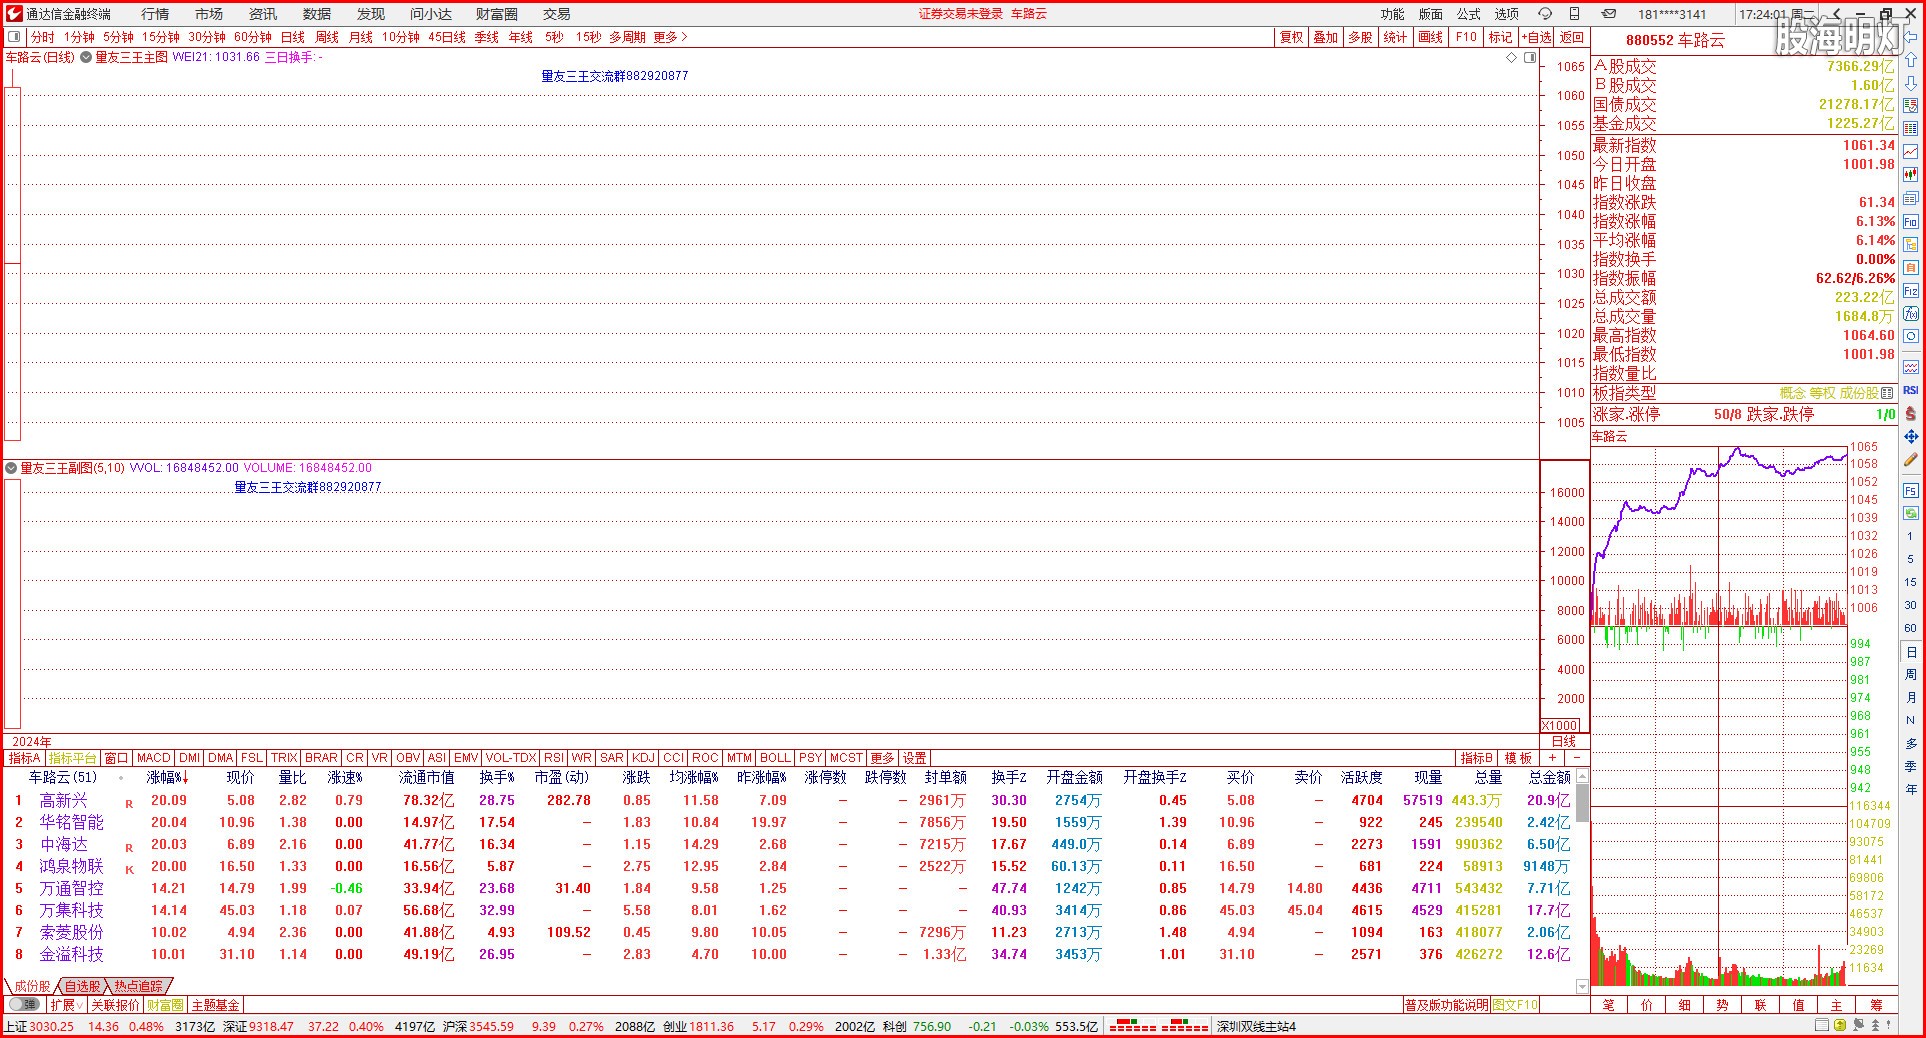Click the headset service icon in title bar
Viewport: 1926px width, 1038px height.
tap(1545, 14)
